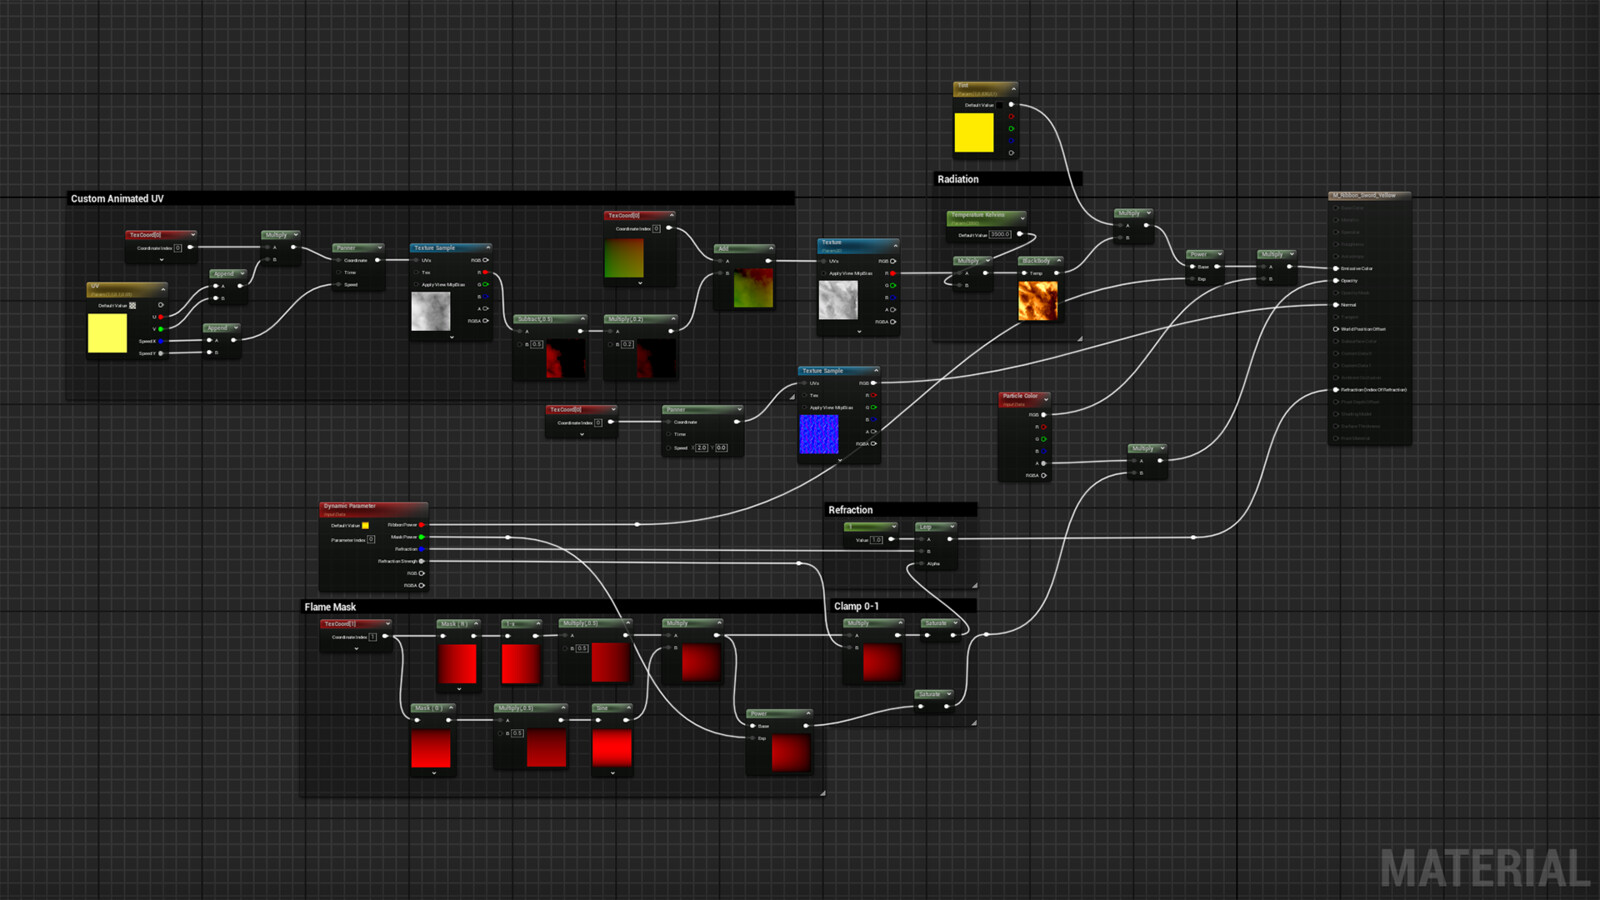Expand the TexCoord[1] node title chevron

pyautogui.click(x=387, y=624)
